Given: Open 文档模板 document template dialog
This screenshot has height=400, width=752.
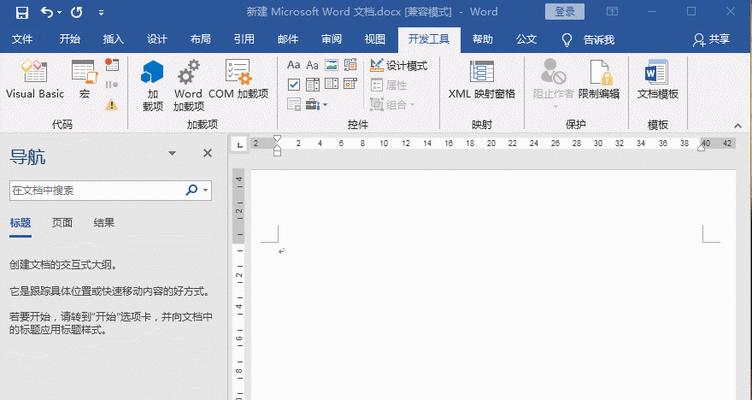Looking at the screenshot, I should coord(658,79).
